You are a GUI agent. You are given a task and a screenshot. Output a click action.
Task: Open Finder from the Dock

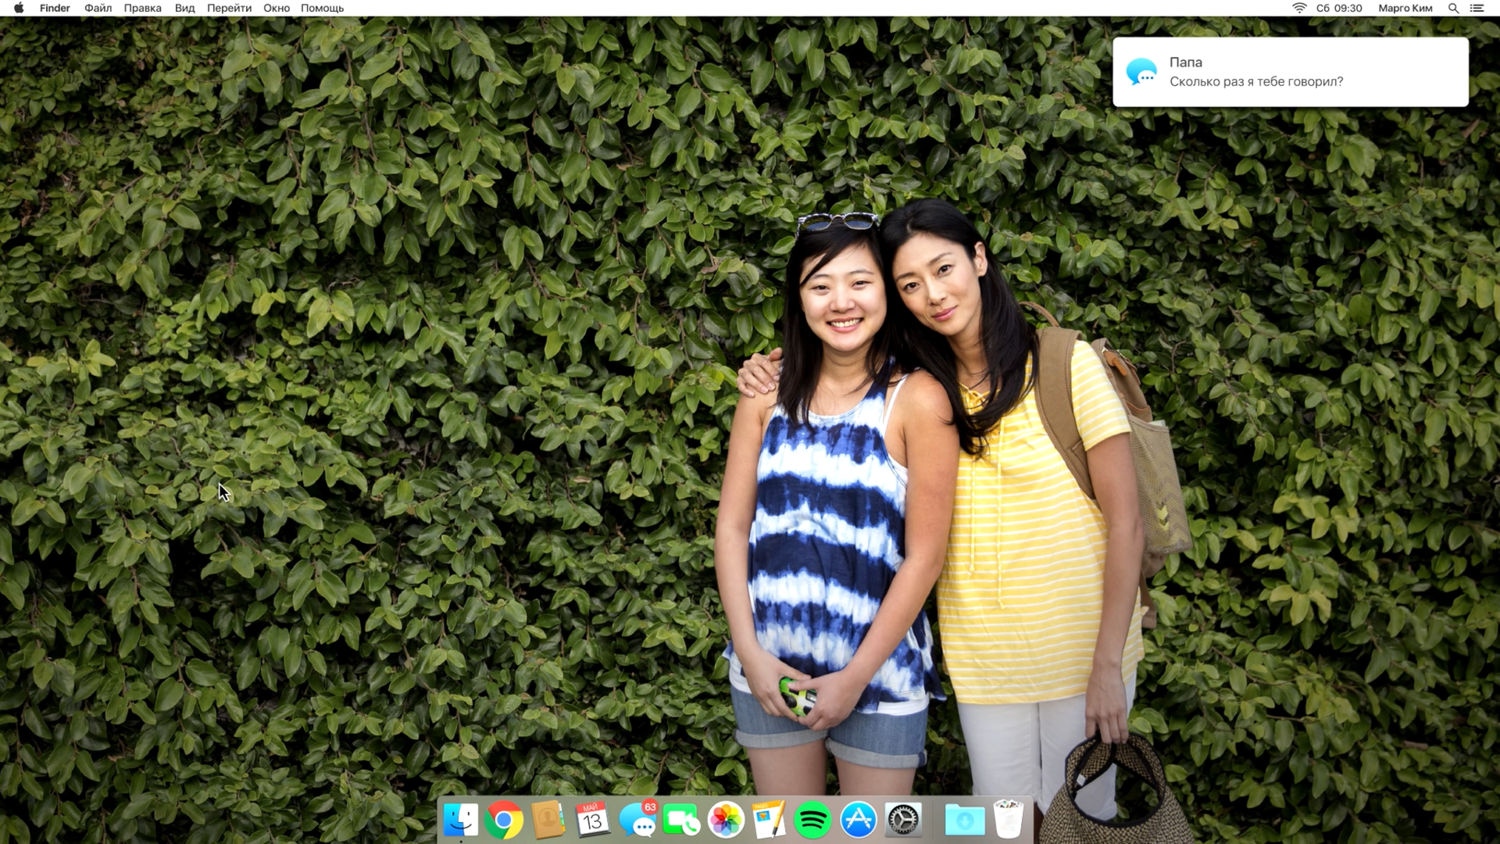pyautogui.click(x=461, y=820)
